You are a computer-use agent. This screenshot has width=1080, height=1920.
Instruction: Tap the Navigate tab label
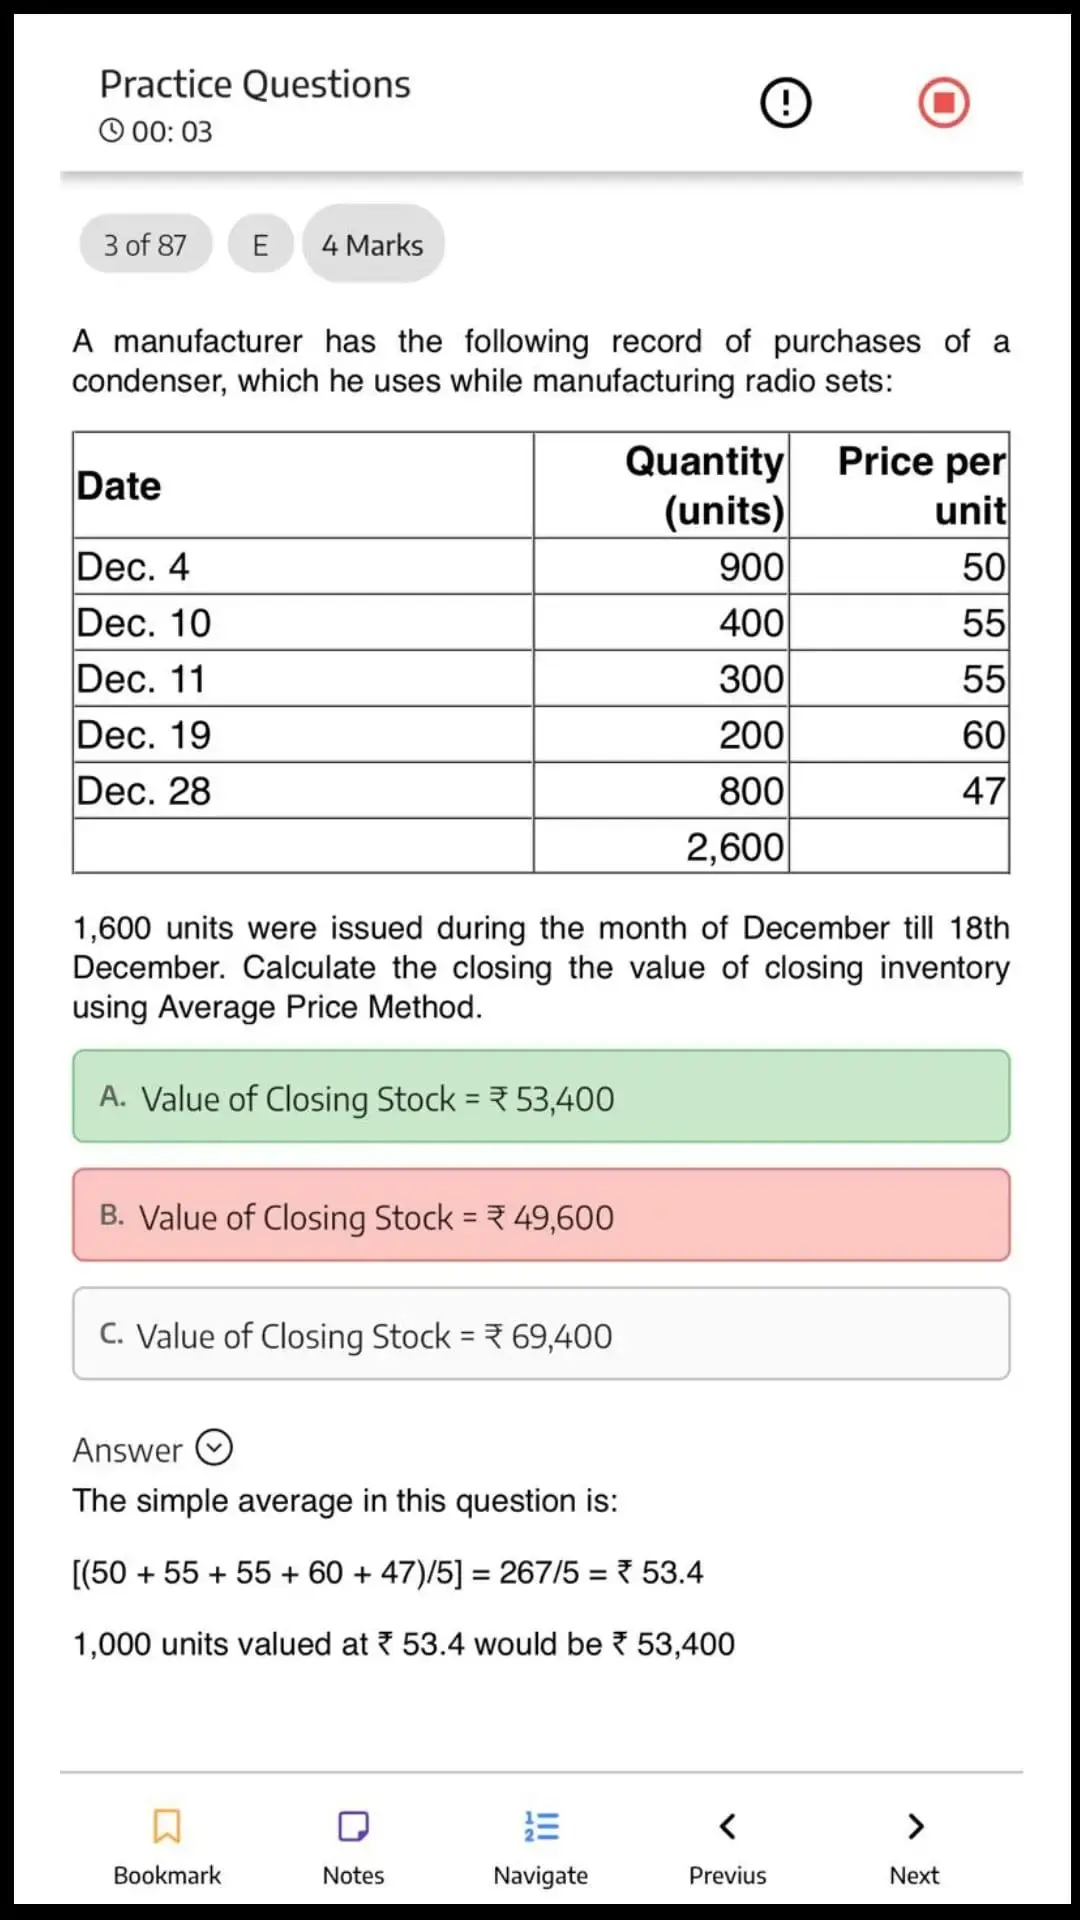[x=541, y=1876]
